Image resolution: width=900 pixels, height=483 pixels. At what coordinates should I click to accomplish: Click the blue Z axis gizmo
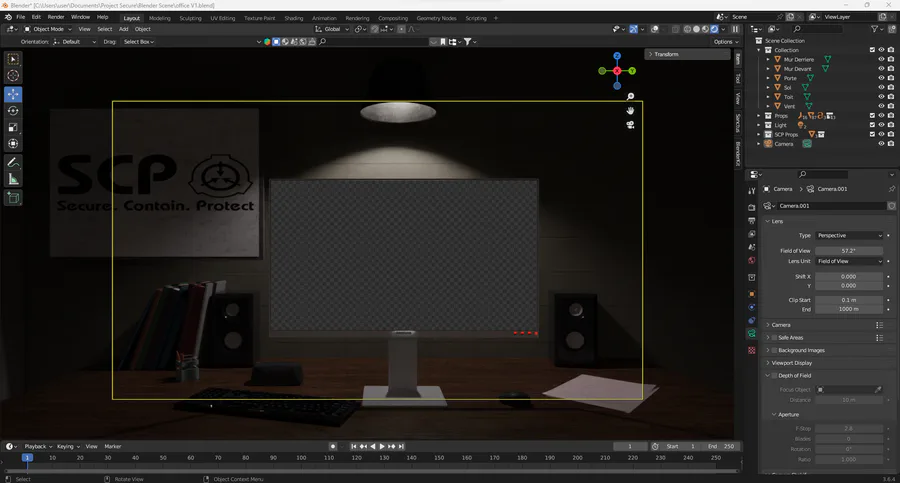(x=617, y=56)
